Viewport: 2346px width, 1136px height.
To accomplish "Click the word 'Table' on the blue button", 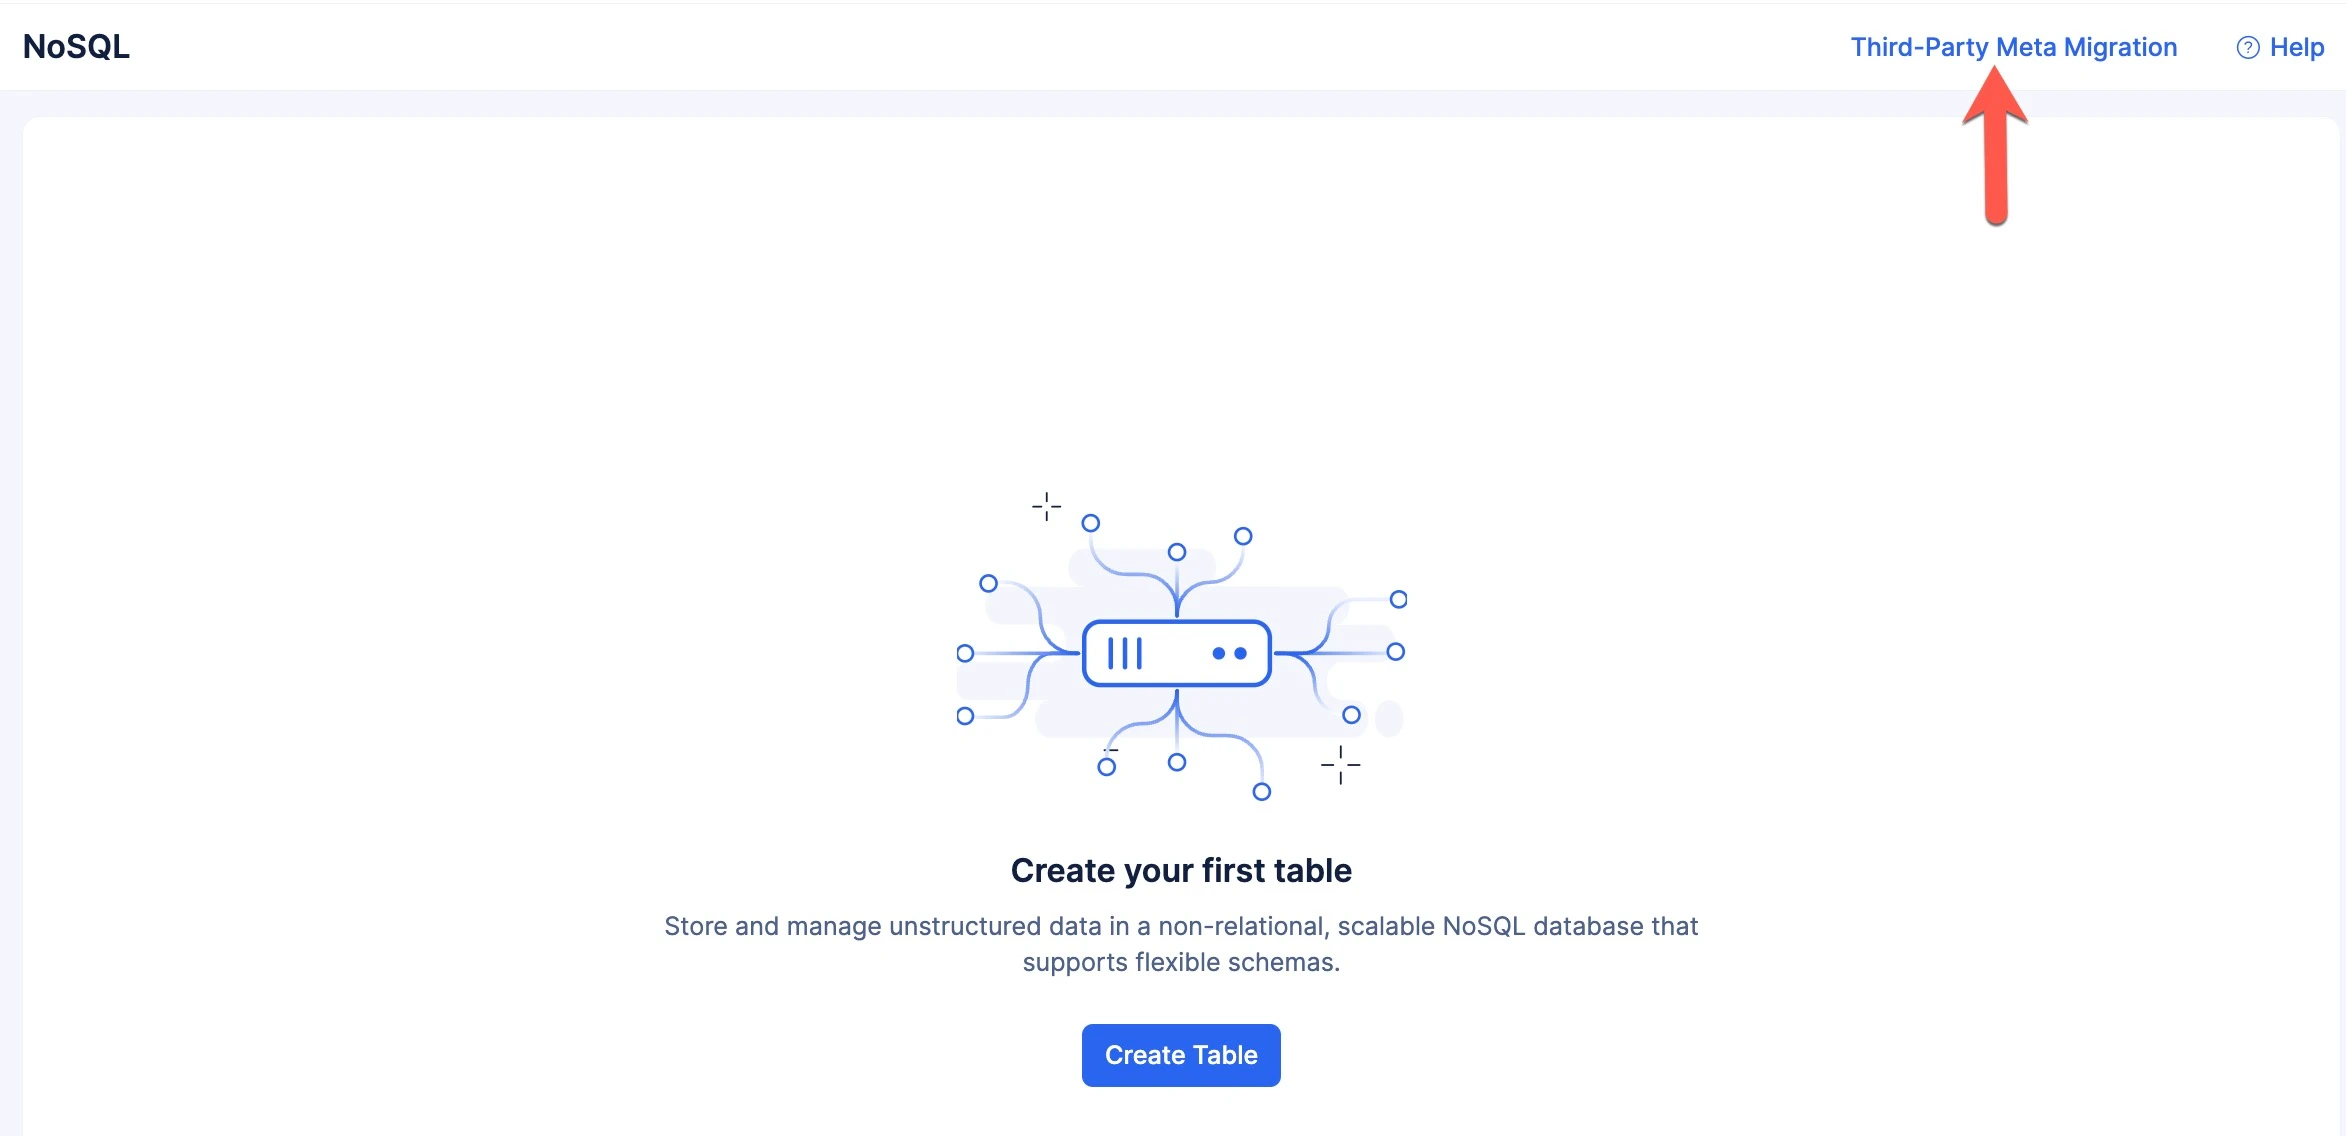I will (x=1225, y=1055).
